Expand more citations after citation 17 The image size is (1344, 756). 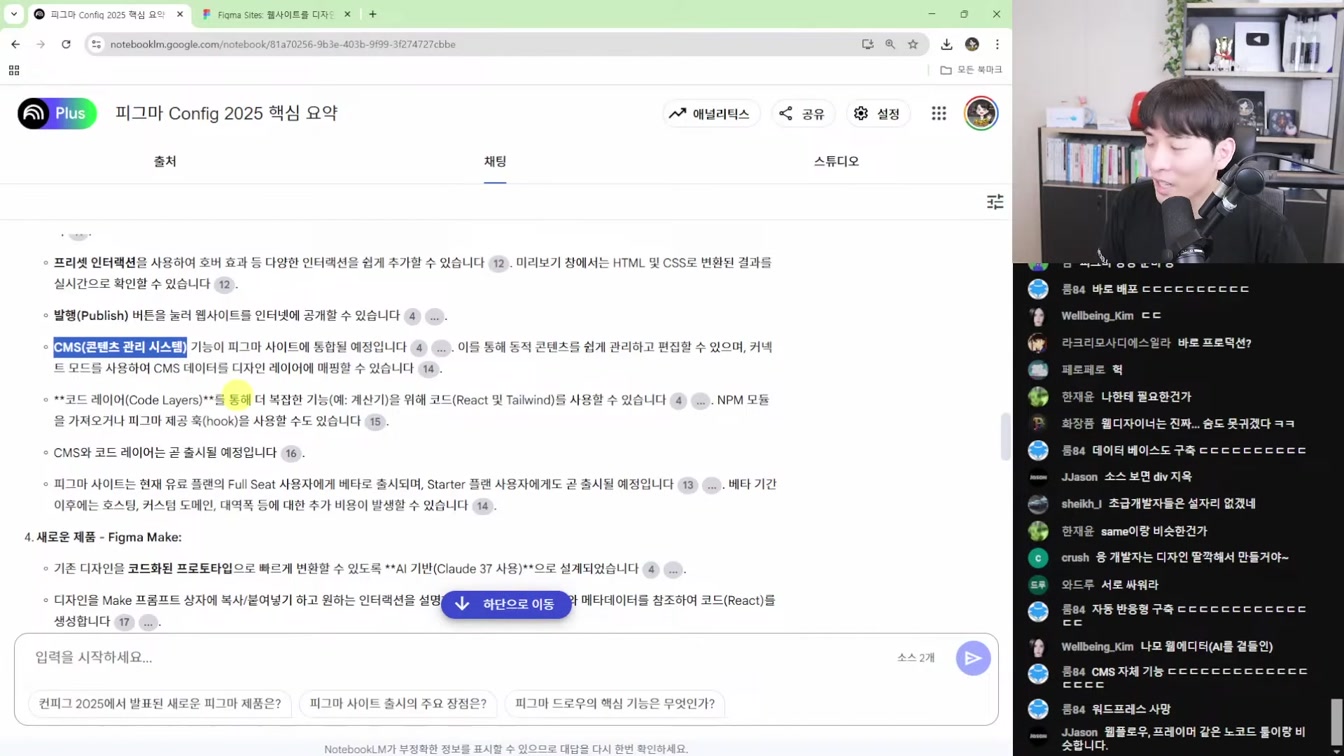pos(148,622)
